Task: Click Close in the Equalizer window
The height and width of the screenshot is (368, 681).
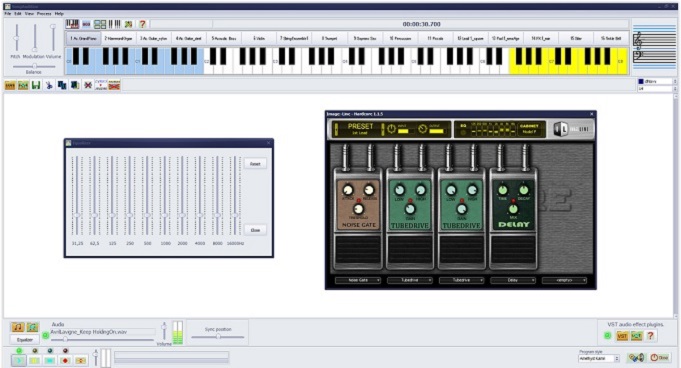Action: point(255,230)
